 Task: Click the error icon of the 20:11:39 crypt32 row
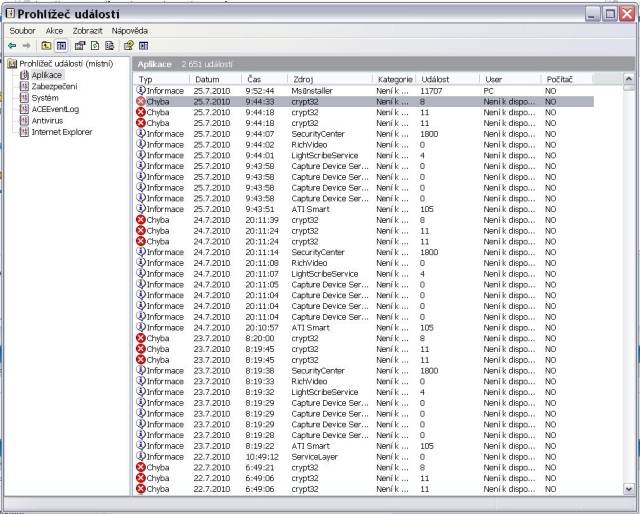coord(141,220)
